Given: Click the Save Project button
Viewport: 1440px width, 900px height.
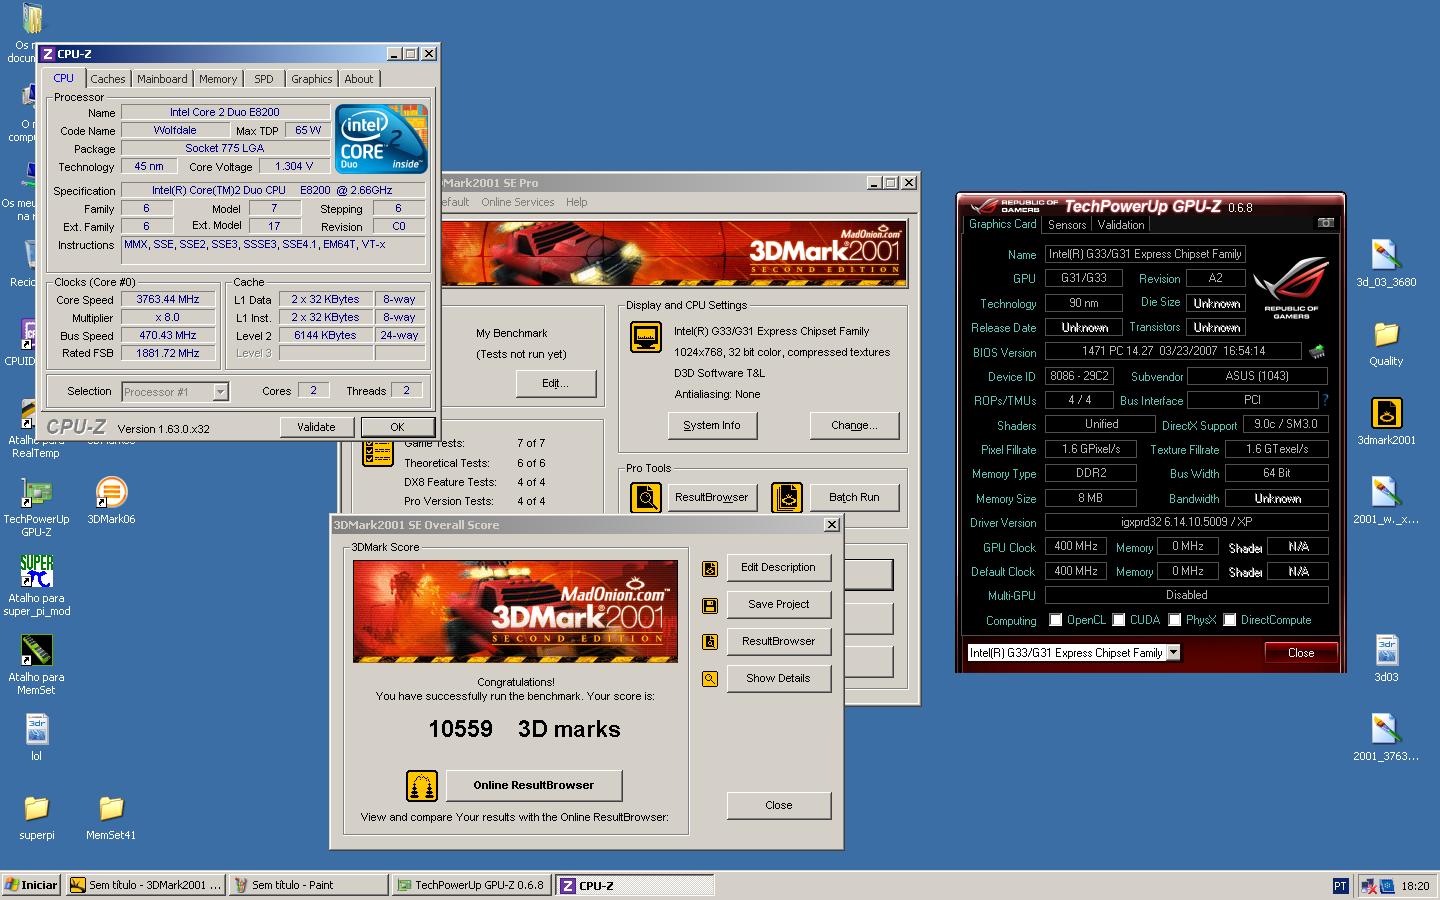Looking at the screenshot, I should pos(779,604).
